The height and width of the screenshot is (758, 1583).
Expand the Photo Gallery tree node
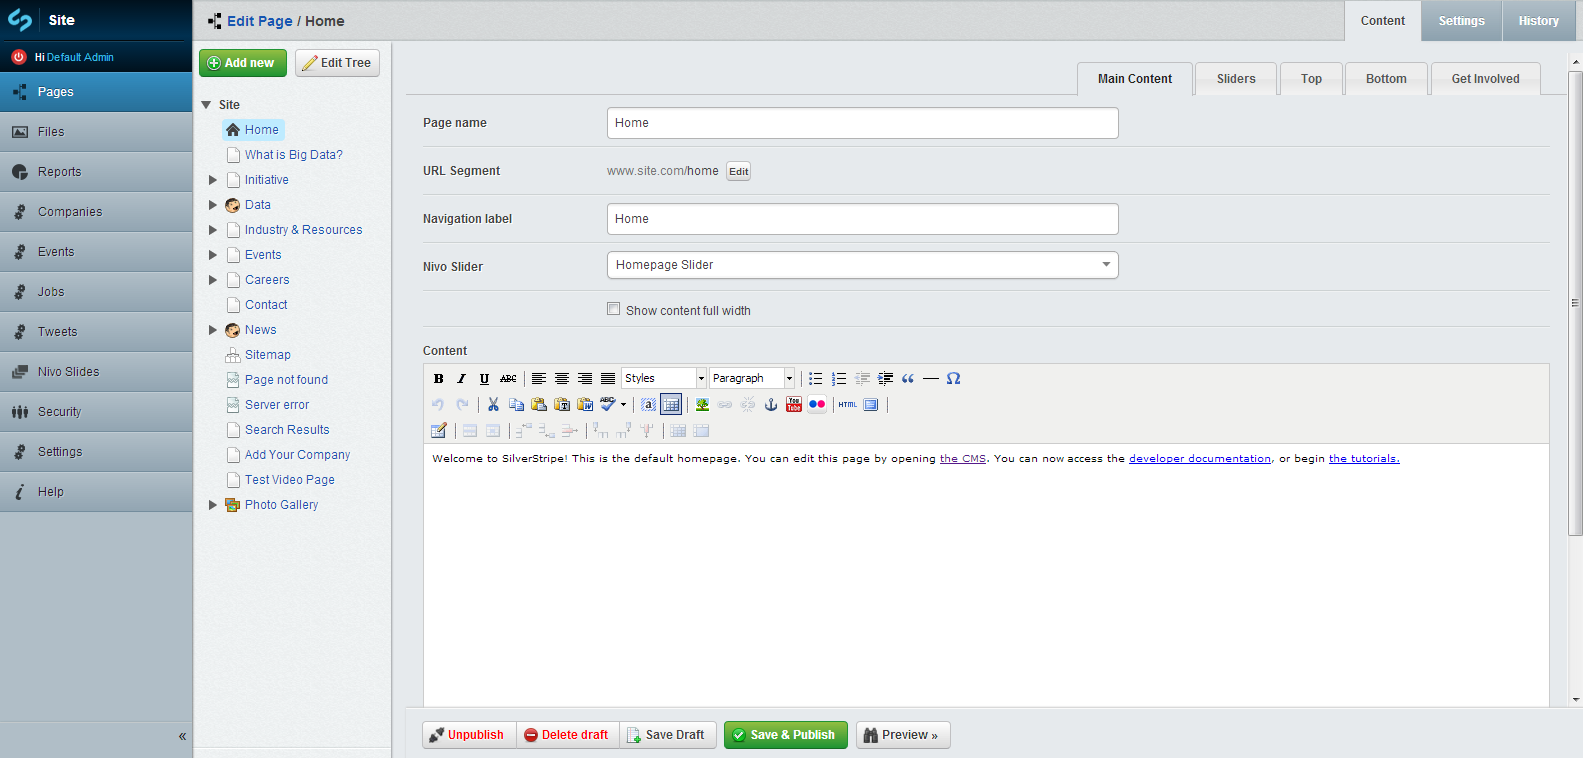[213, 505]
